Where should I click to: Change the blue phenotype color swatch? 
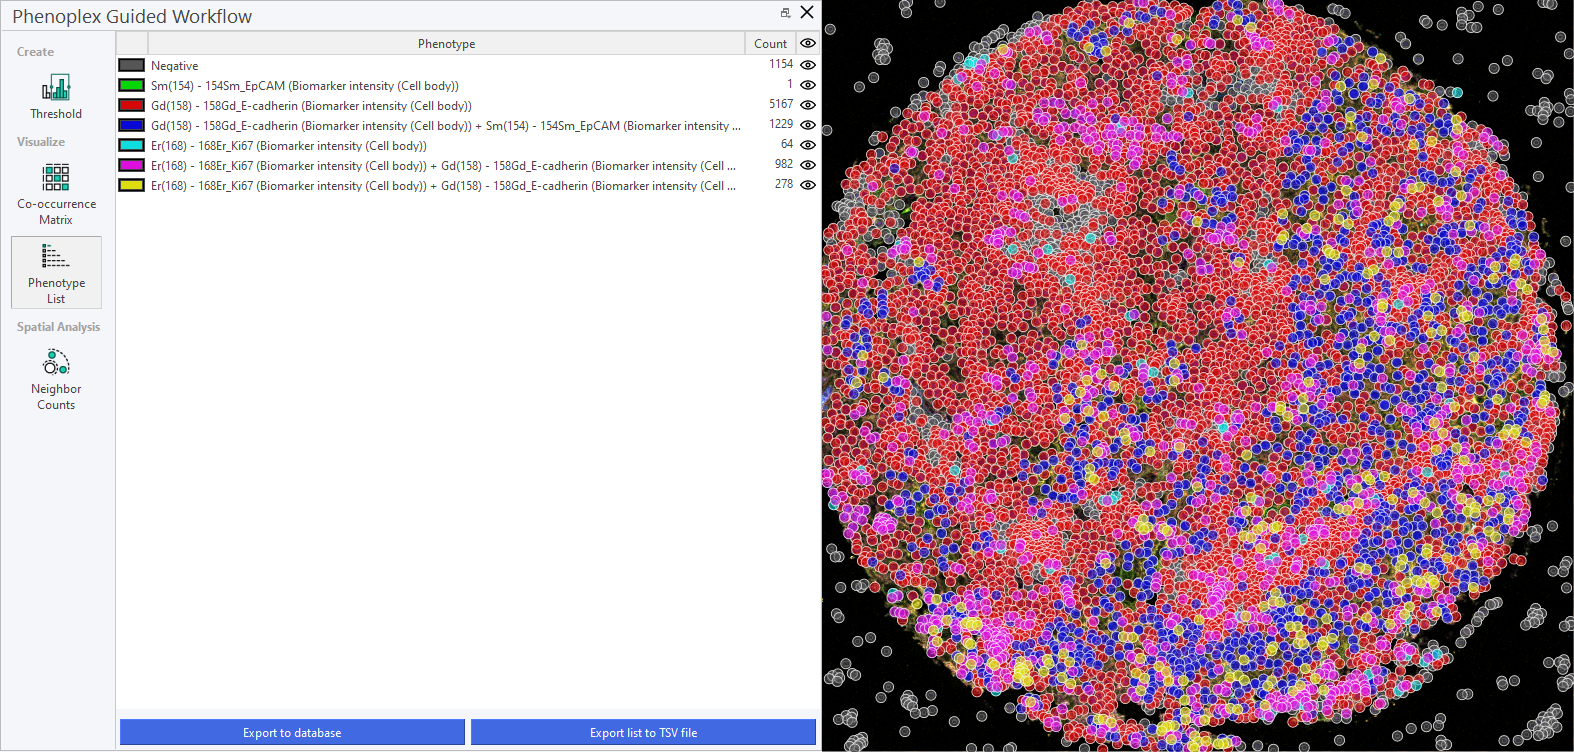pyautogui.click(x=132, y=125)
